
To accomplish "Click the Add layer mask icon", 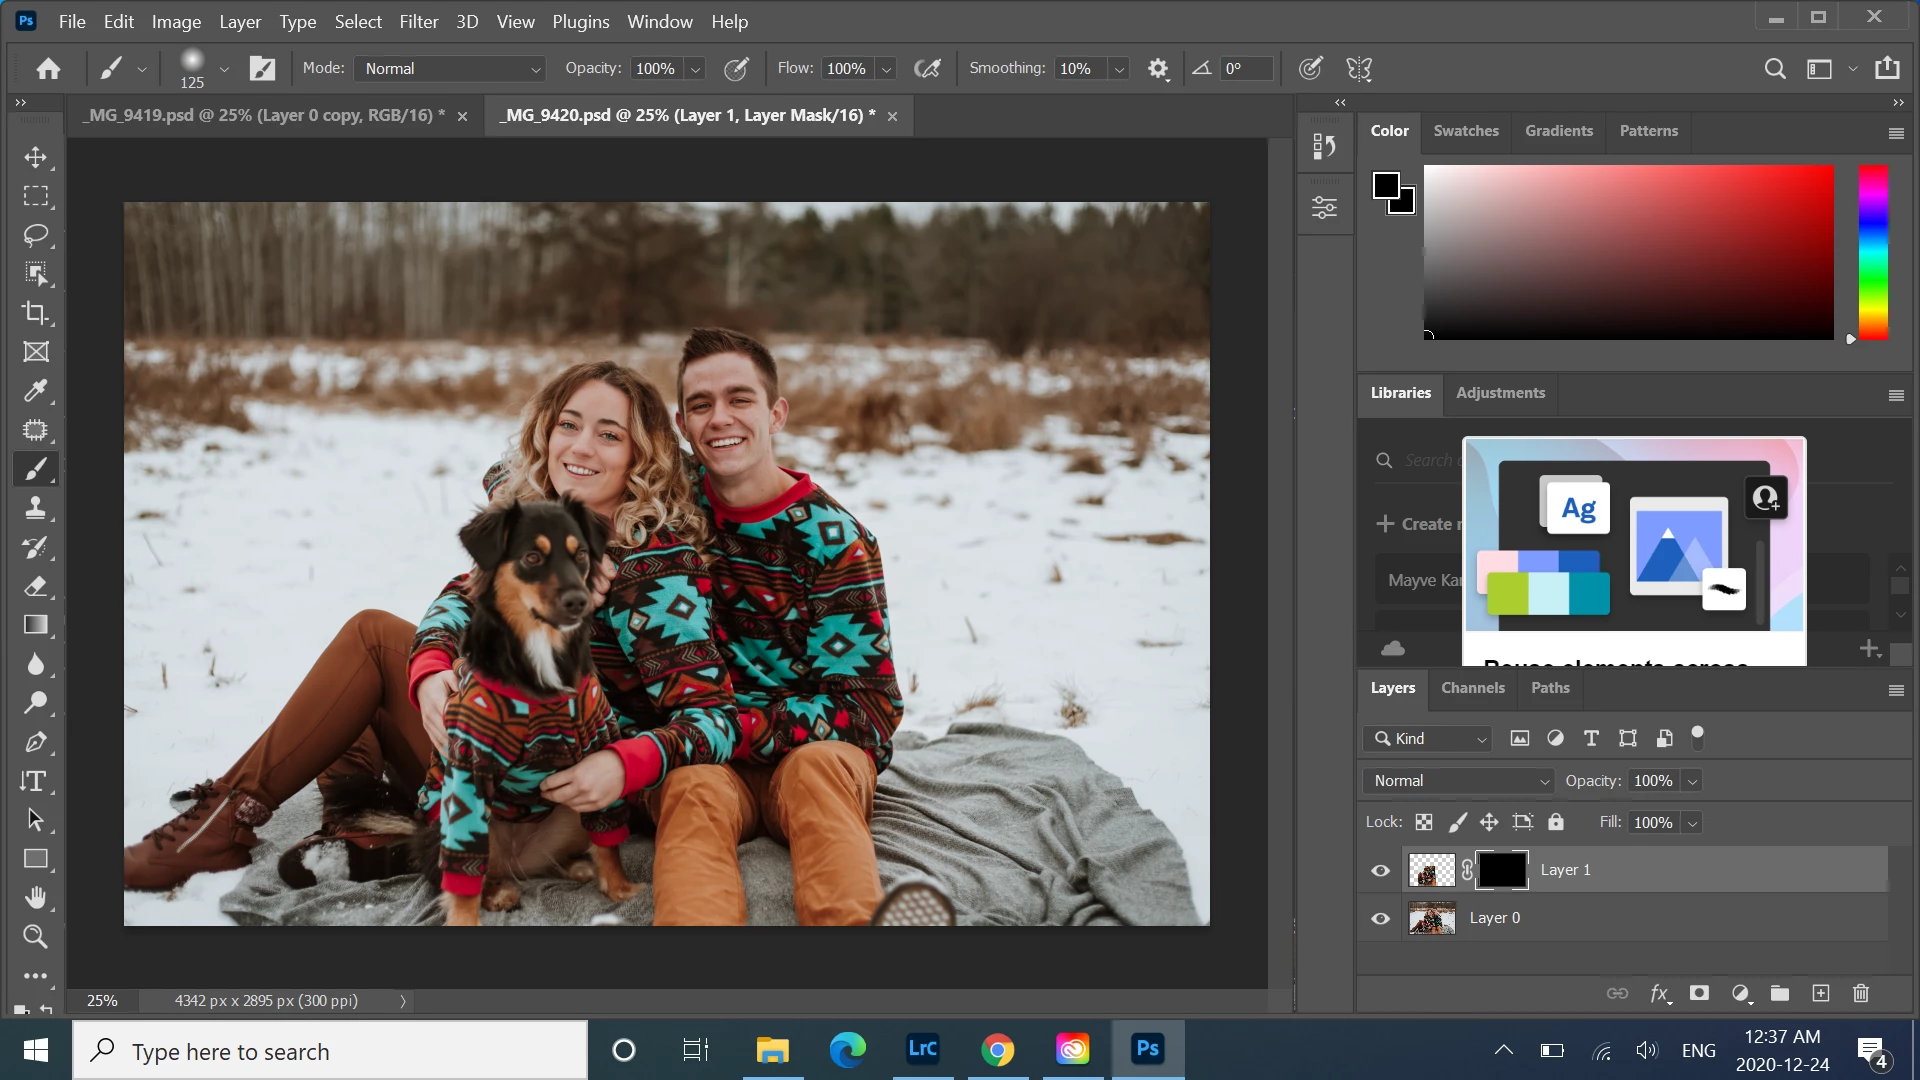I will (x=1699, y=993).
